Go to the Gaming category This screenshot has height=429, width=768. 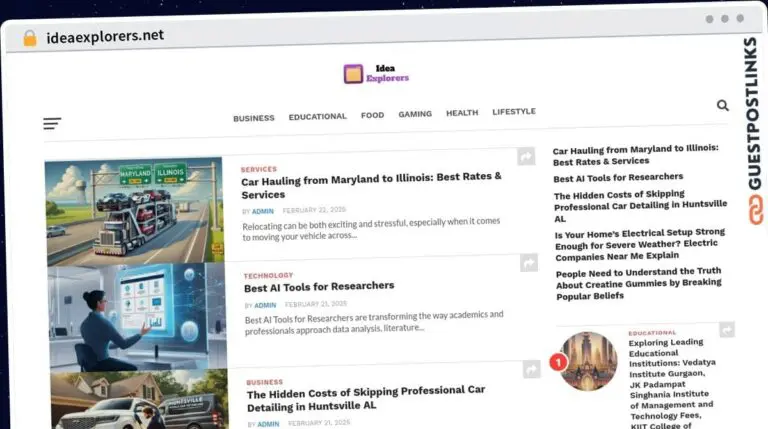415,114
